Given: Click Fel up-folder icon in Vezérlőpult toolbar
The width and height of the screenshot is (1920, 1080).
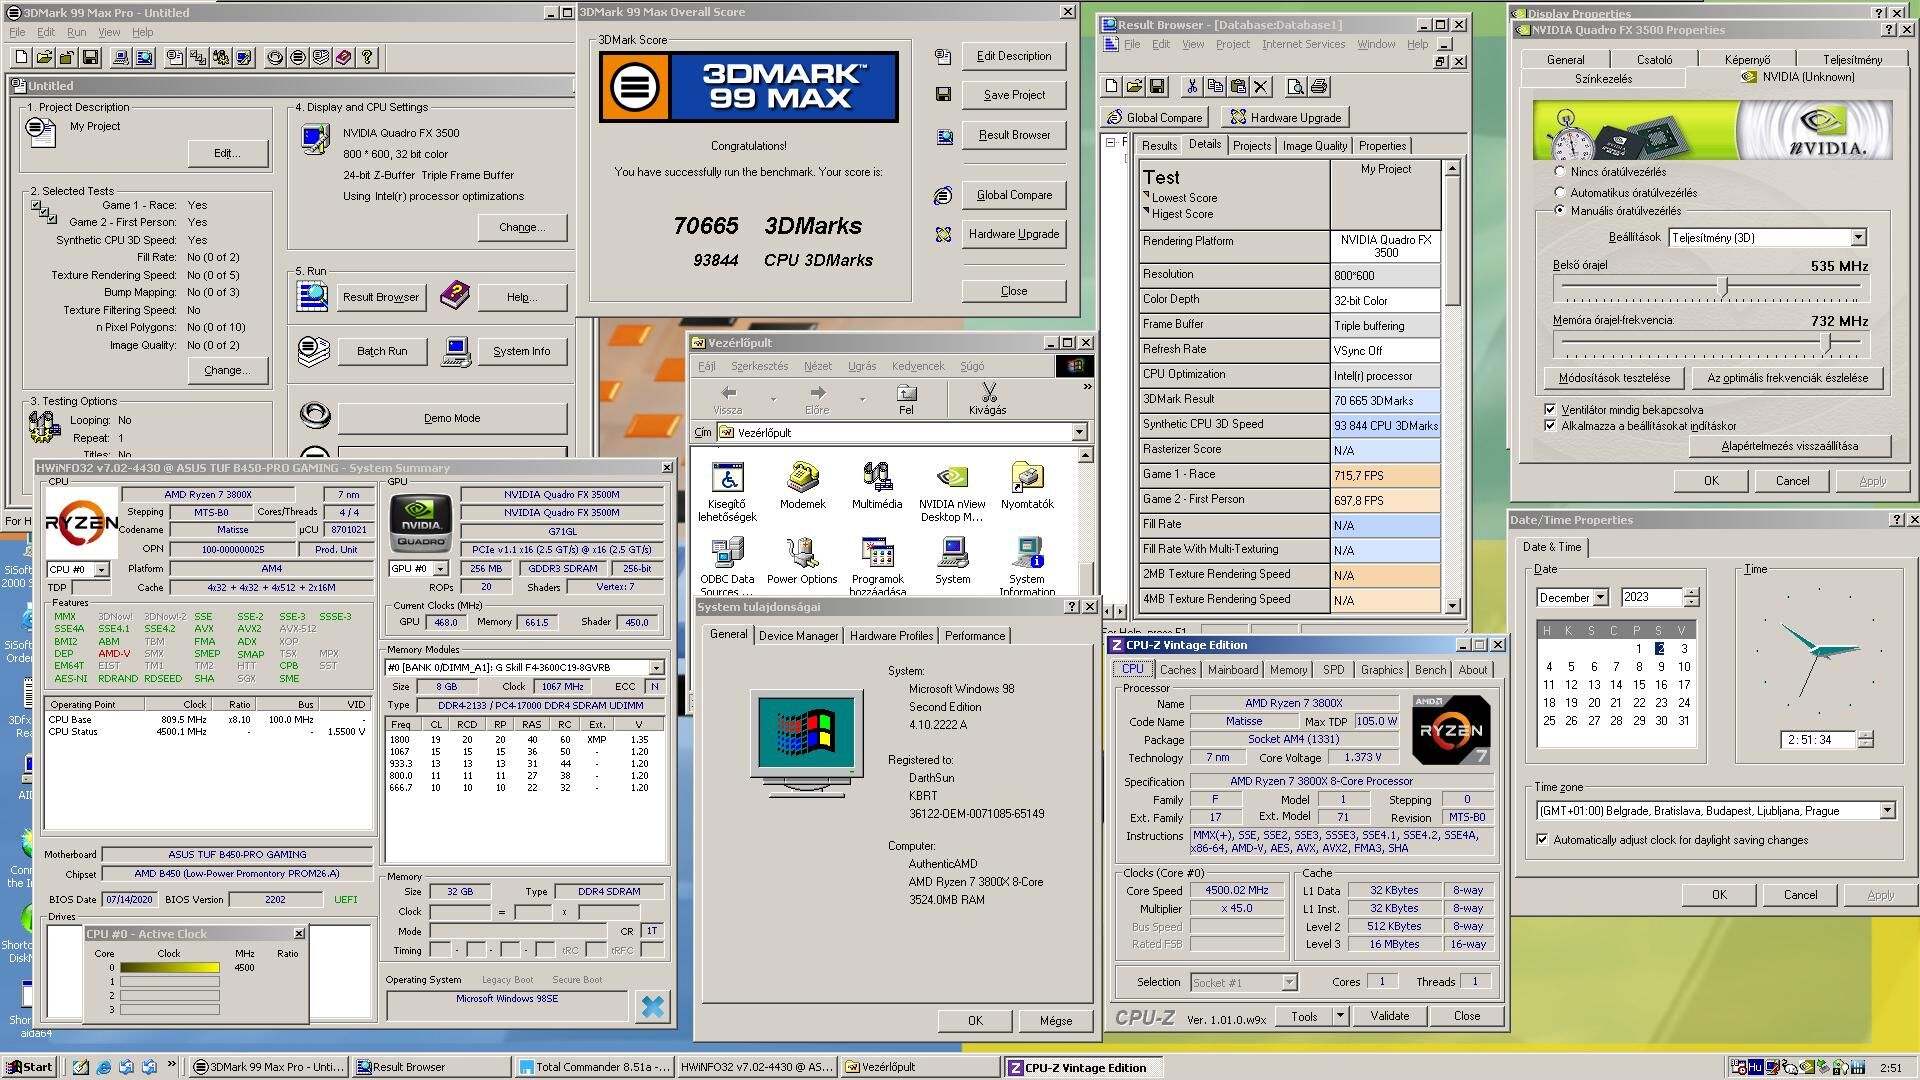Looking at the screenshot, I should pos(906,398).
